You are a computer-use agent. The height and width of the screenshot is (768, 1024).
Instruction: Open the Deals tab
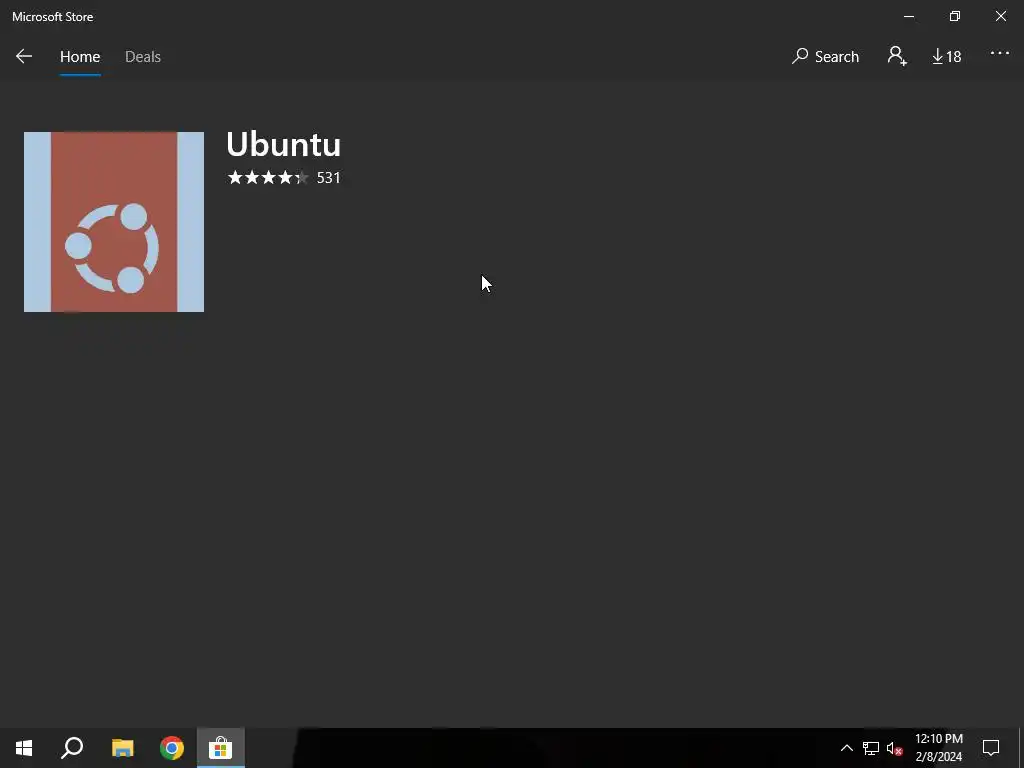(143, 57)
